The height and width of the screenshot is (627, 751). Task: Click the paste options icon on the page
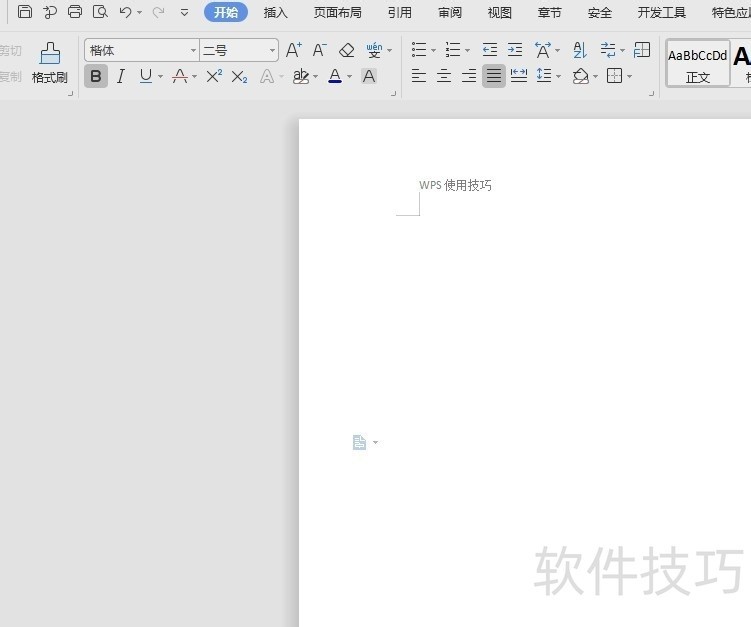[359, 442]
